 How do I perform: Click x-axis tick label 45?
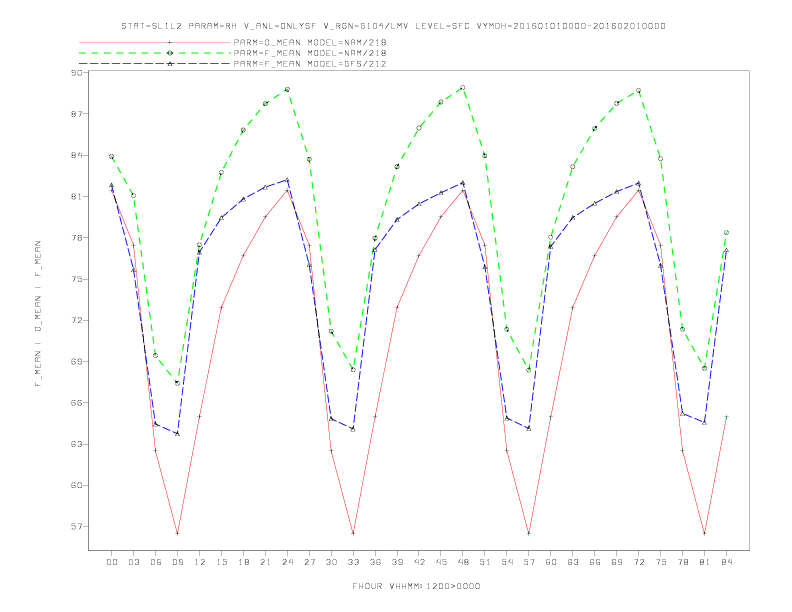[x=441, y=562]
